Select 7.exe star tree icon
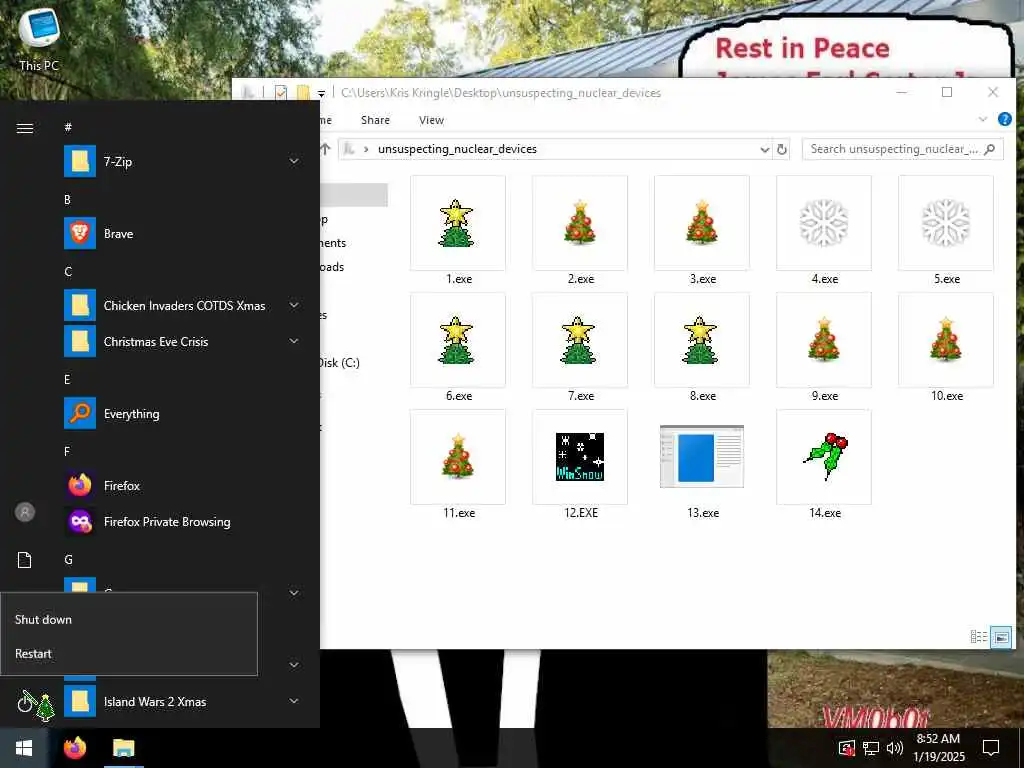 point(579,341)
